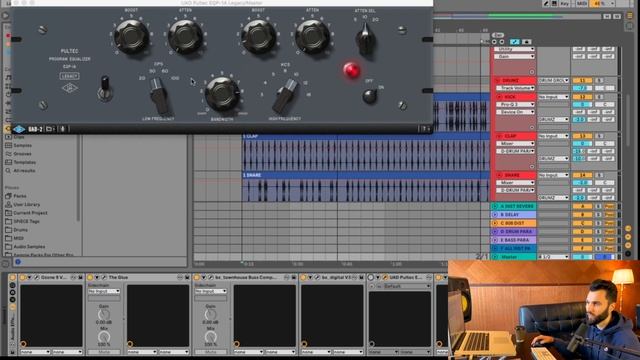Open the Grooves browser category
The image size is (640, 360).
coord(22,154)
